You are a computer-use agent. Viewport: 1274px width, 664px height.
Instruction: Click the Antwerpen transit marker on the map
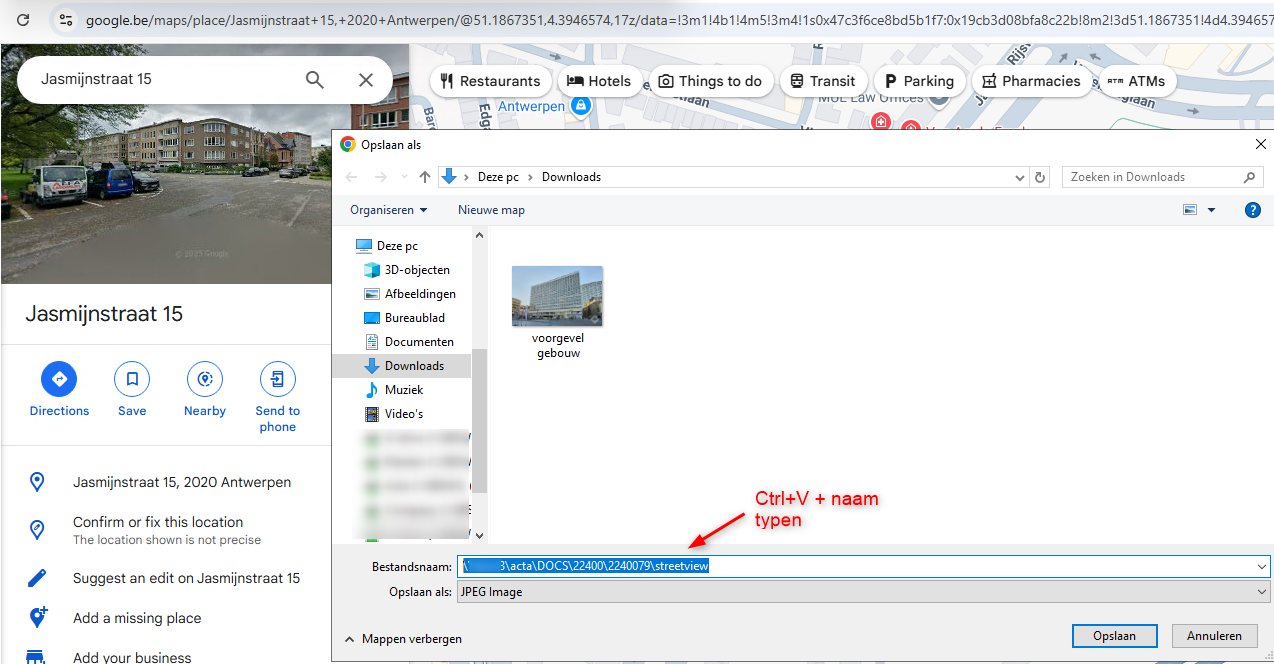click(580, 105)
